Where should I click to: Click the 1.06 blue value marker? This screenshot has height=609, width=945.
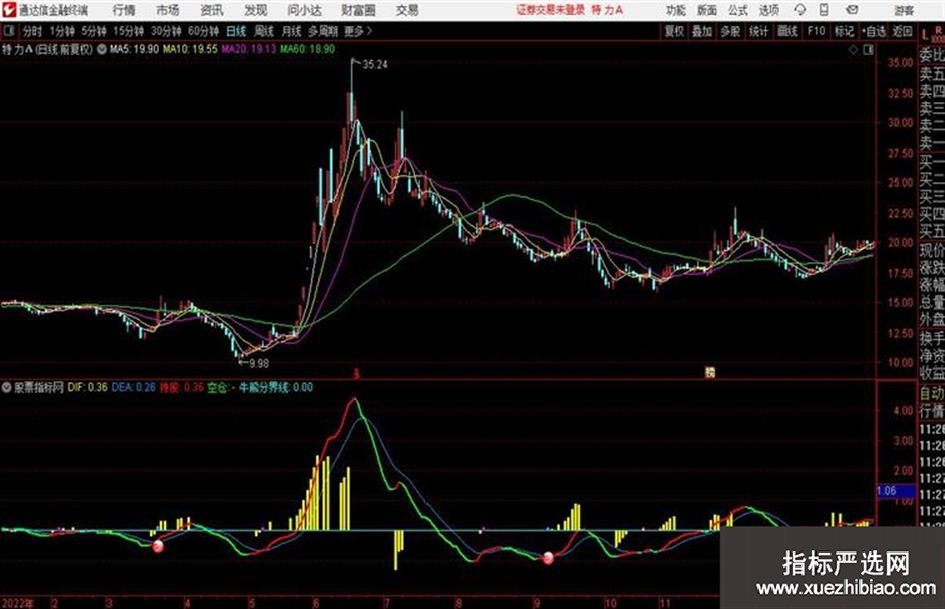[x=896, y=491]
